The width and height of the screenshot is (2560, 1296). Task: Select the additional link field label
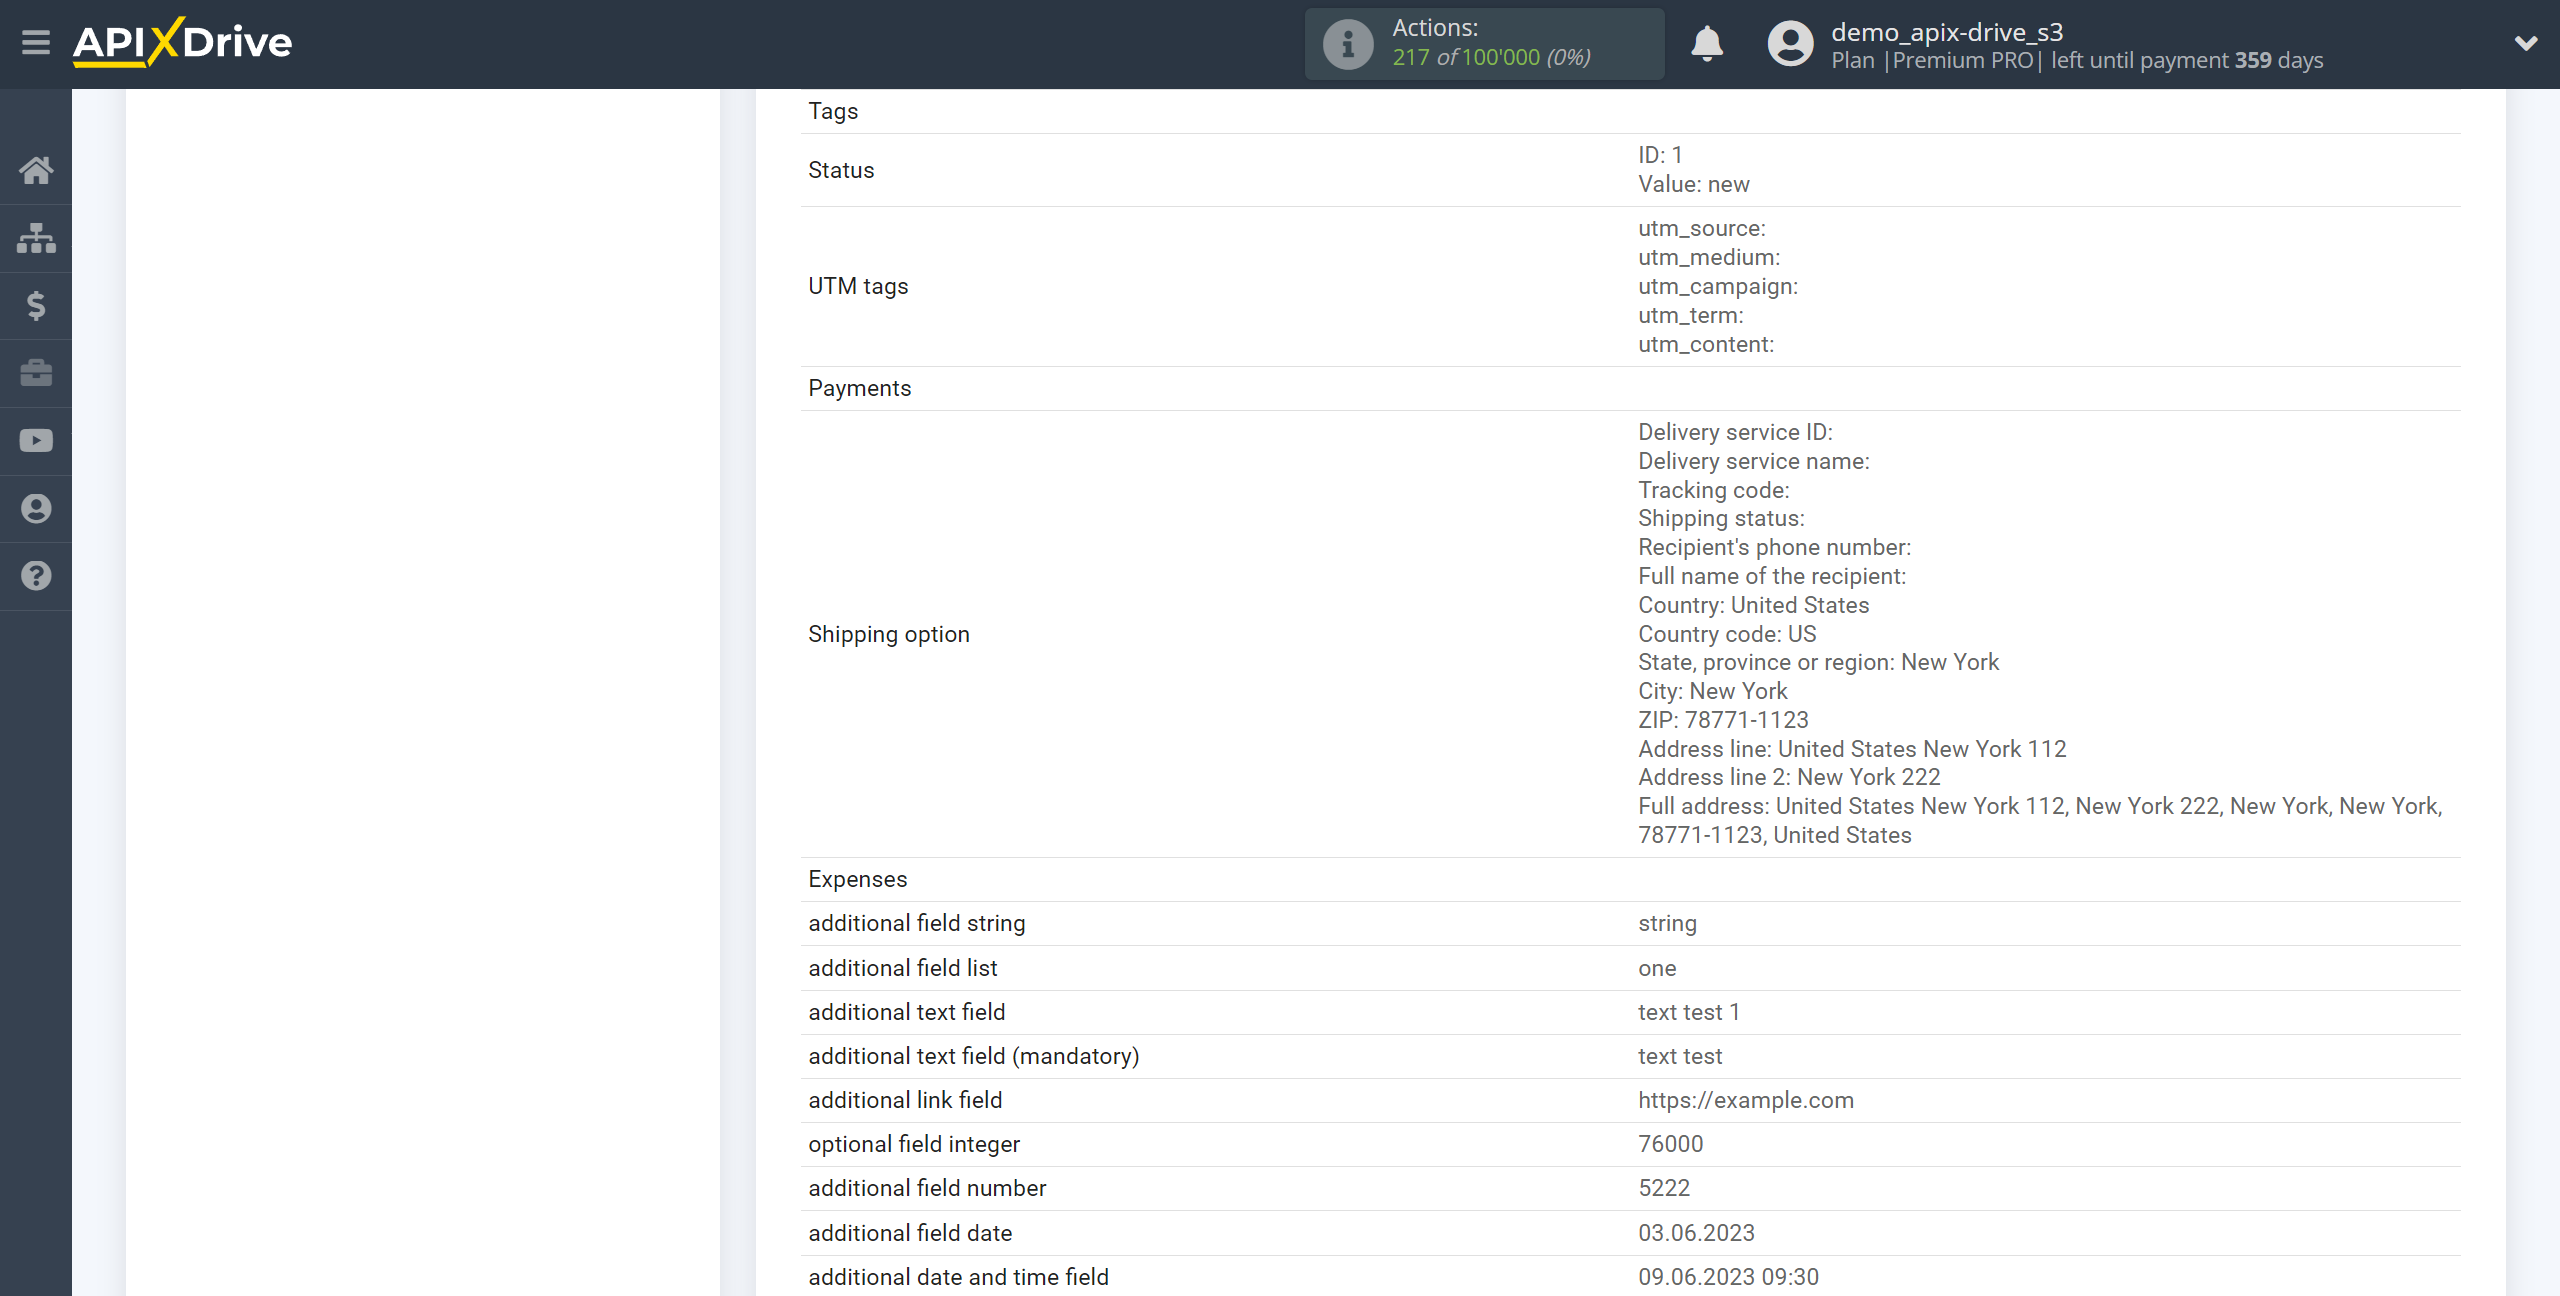pyautogui.click(x=905, y=1100)
